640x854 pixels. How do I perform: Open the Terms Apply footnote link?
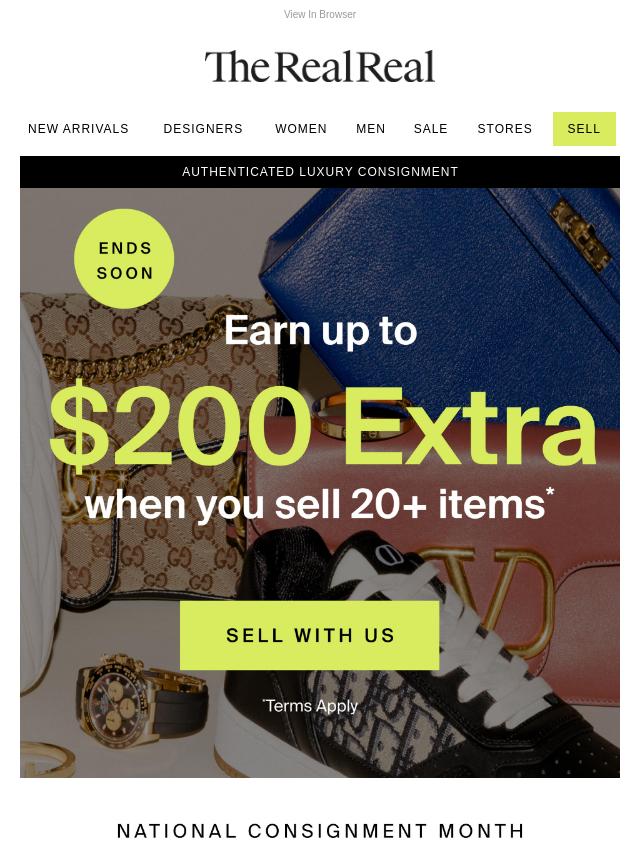[310, 706]
